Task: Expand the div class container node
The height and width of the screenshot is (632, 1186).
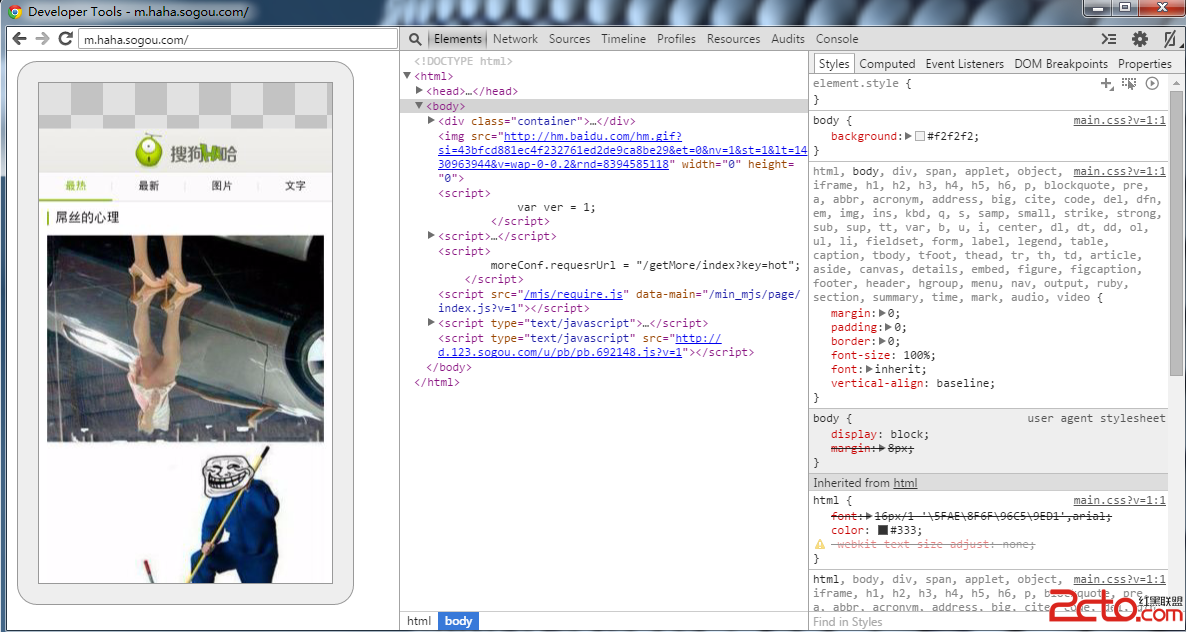Action: pyautogui.click(x=432, y=121)
